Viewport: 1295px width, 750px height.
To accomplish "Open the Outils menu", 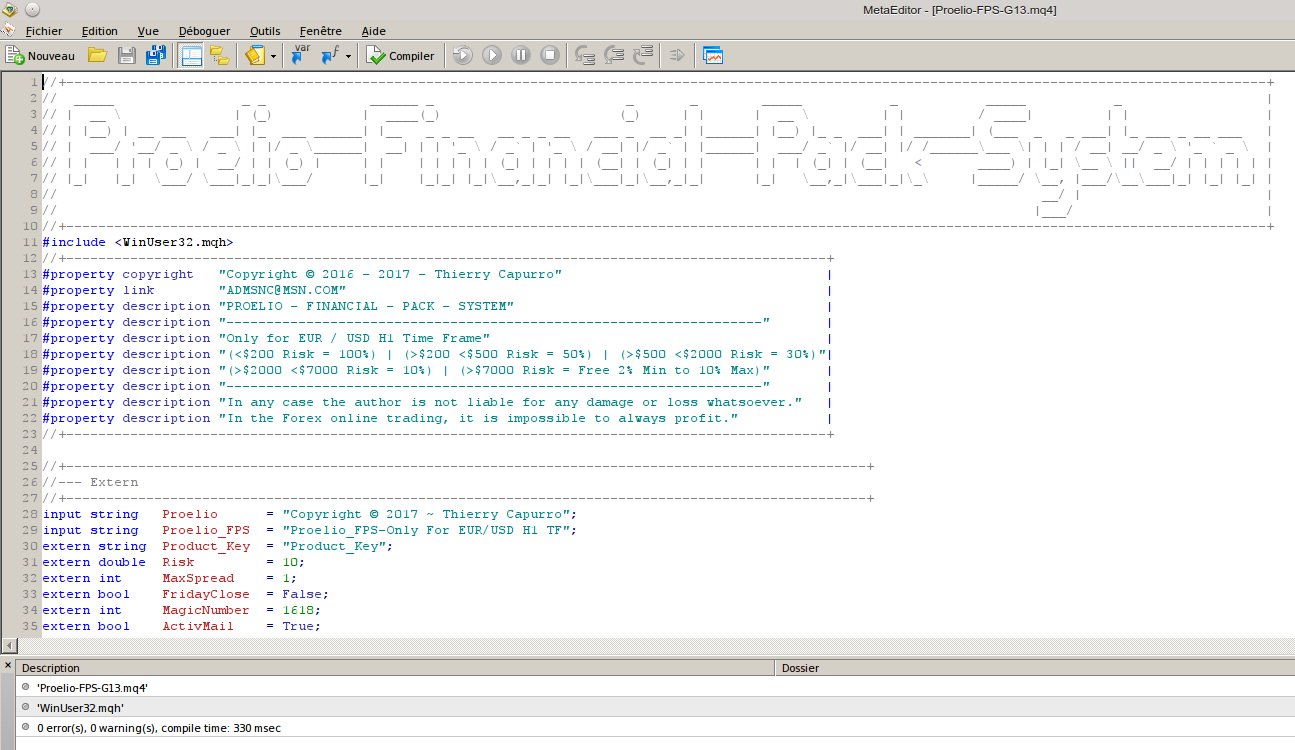I will coord(266,31).
